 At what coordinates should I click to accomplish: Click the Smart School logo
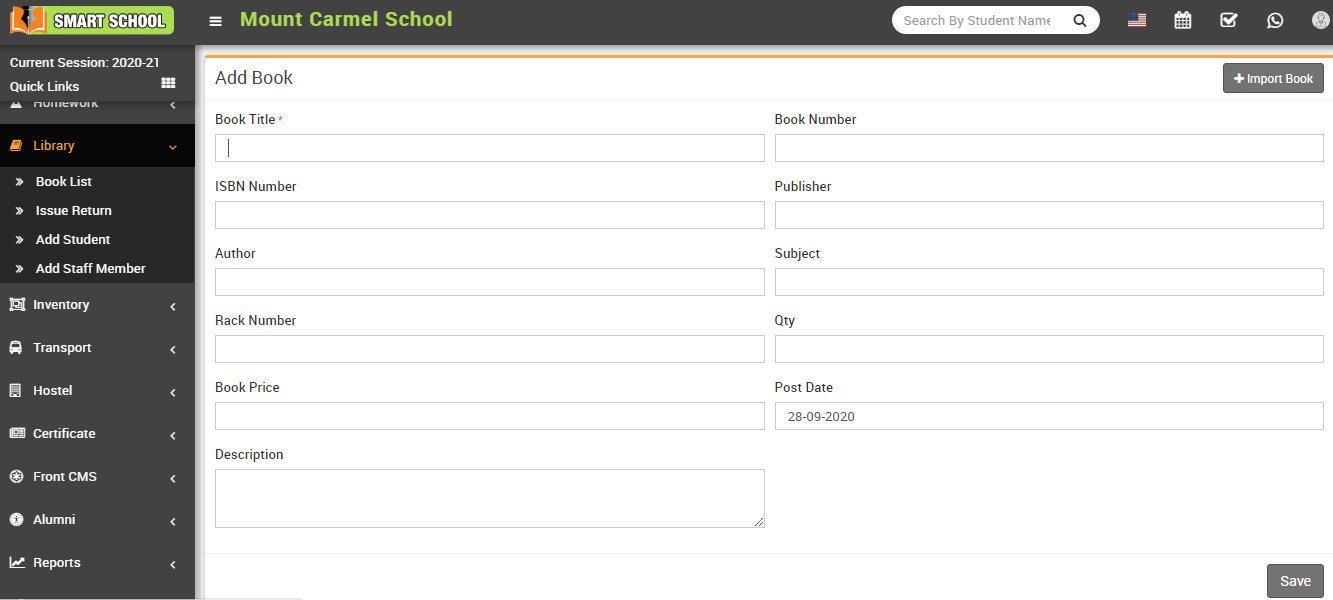pyautogui.click(x=90, y=19)
